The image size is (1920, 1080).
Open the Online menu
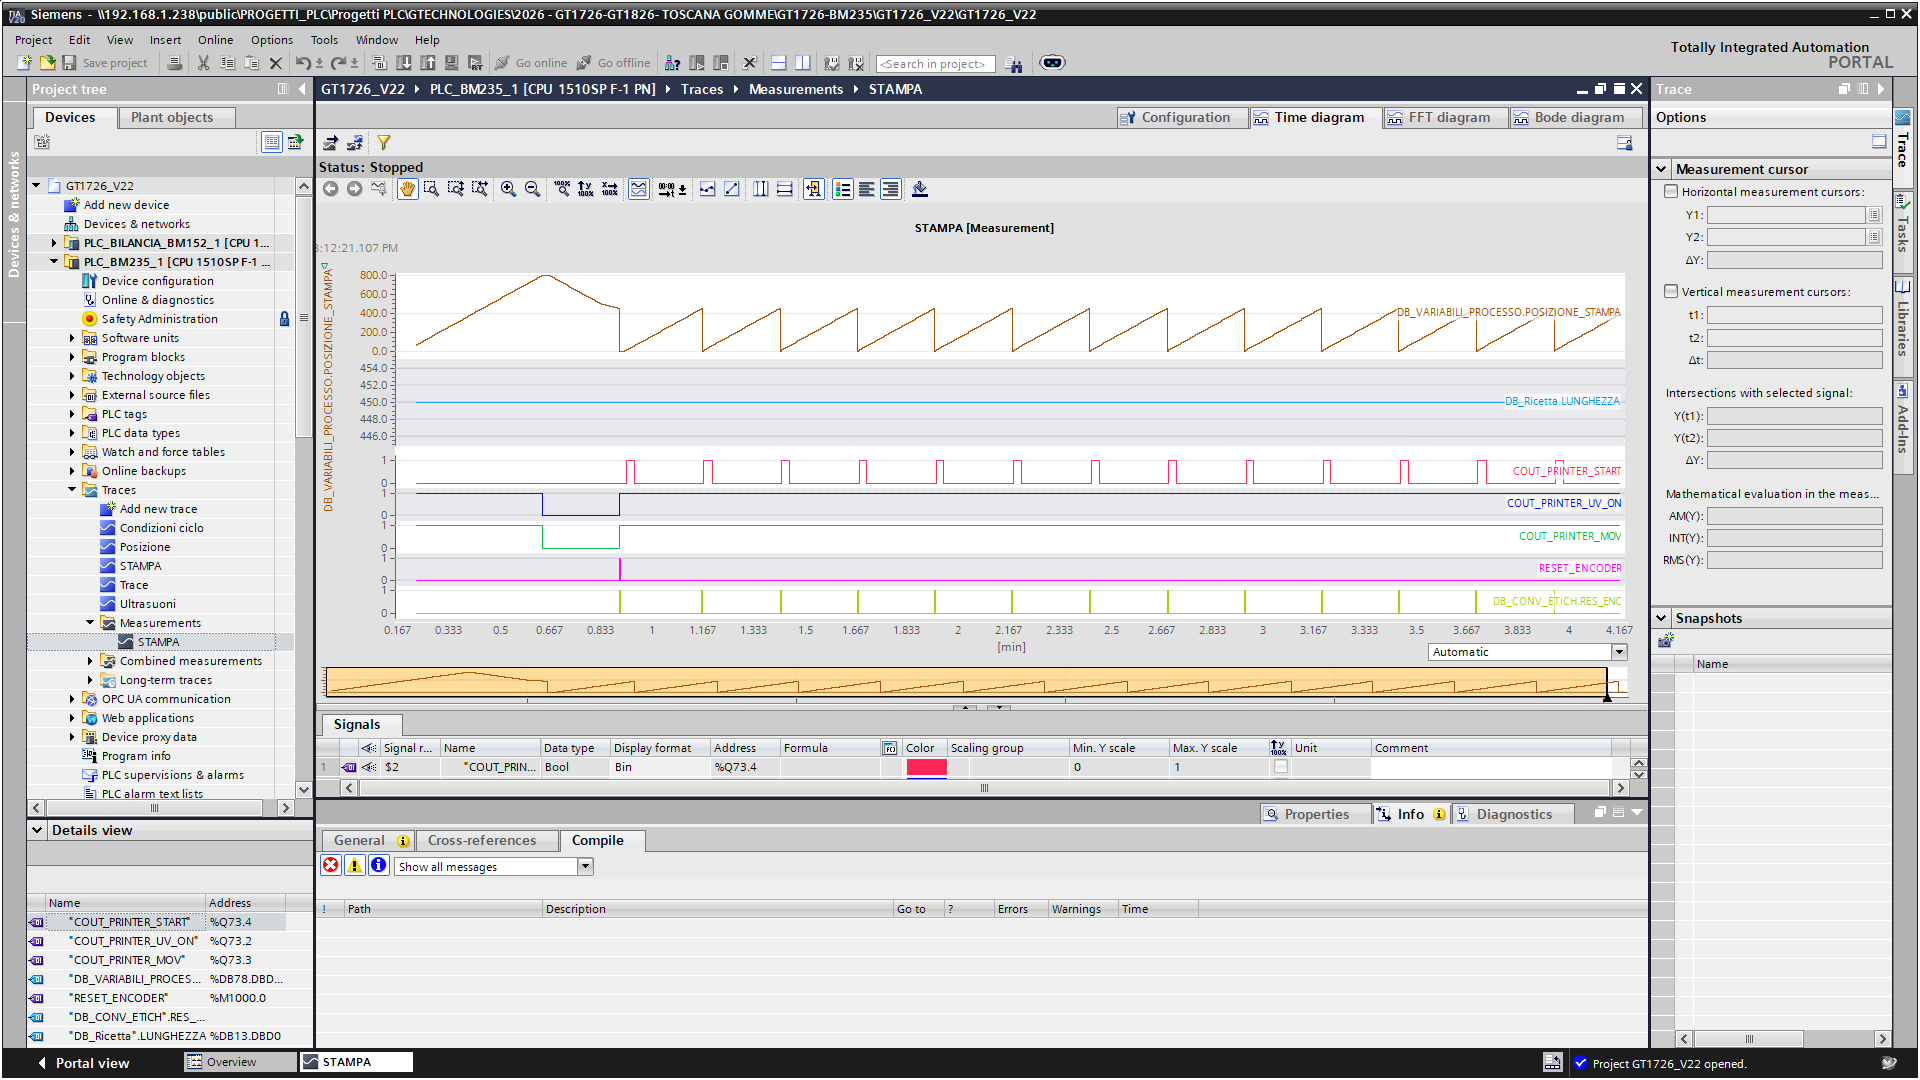pos(215,40)
